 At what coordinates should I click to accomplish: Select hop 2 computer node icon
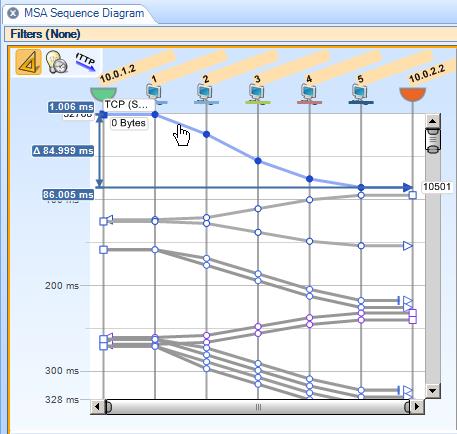206,93
